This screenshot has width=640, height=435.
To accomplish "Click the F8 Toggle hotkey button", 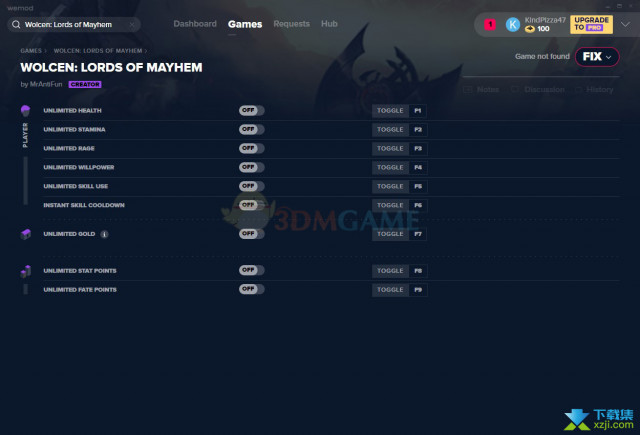I will tap(399, 271).
